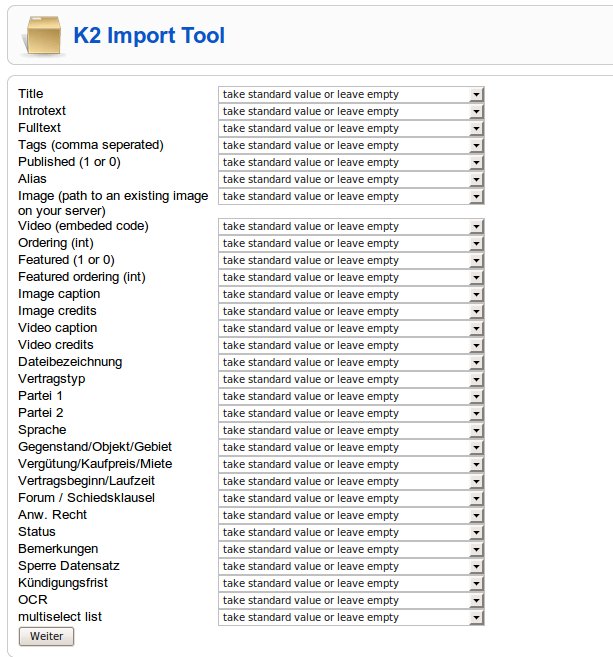
Task: Expand the Kündigungsfrist dropdown
Action: [351, 583]
